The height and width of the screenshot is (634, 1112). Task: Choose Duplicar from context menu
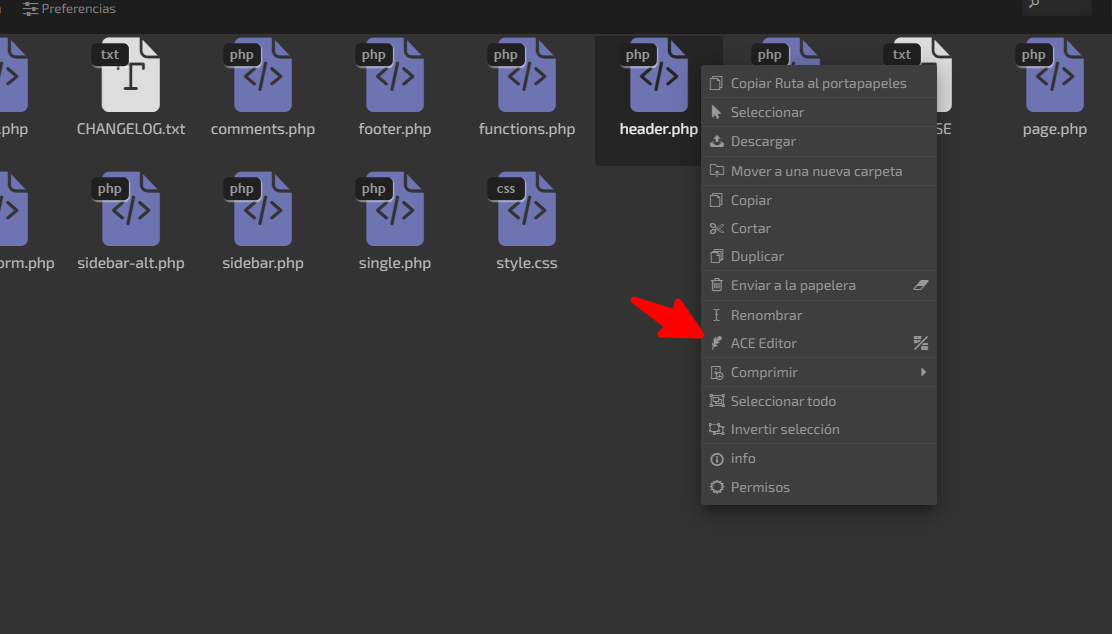[818, 256]
